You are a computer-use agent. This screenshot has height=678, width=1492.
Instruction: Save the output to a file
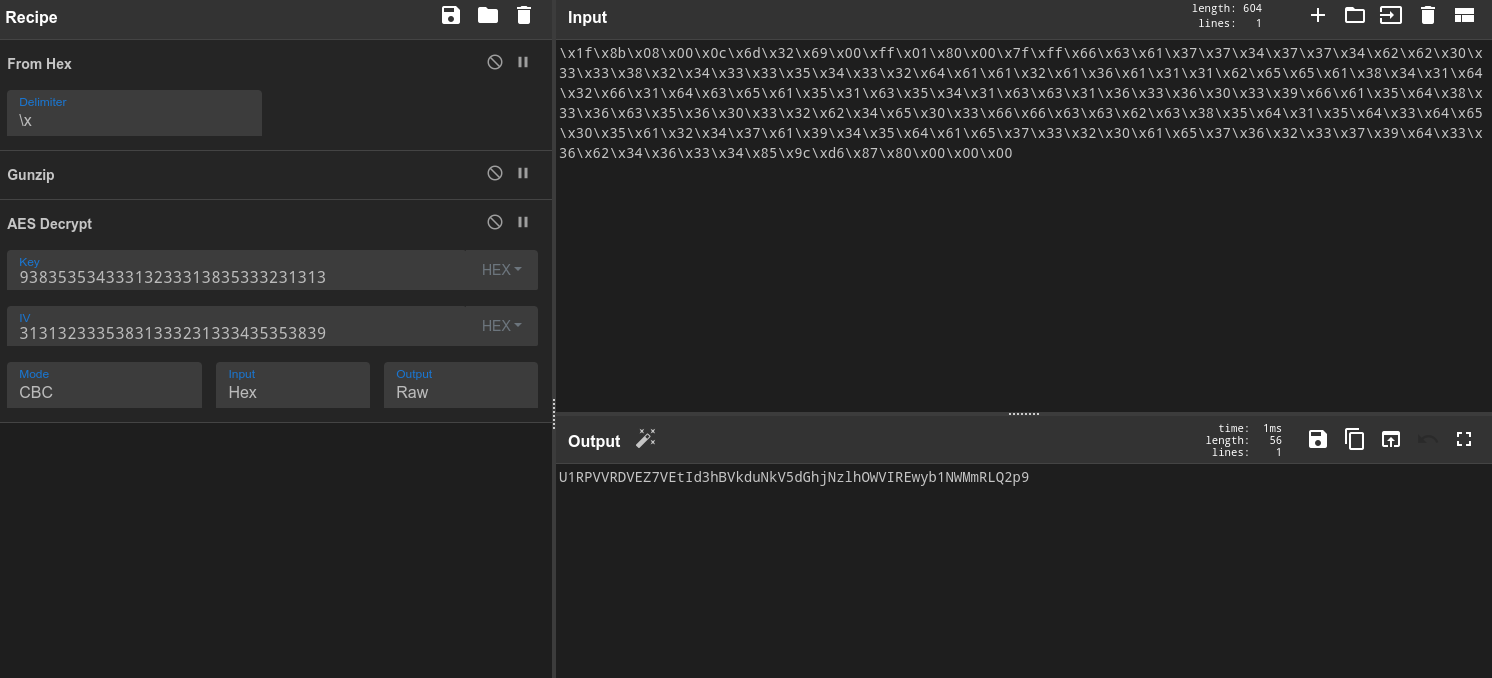(1318, 439)
